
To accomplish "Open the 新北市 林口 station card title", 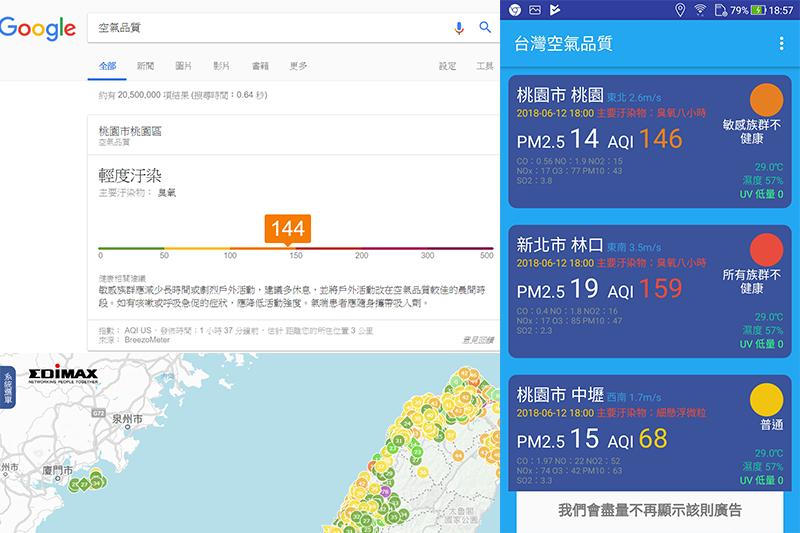I will pos(560,245).
